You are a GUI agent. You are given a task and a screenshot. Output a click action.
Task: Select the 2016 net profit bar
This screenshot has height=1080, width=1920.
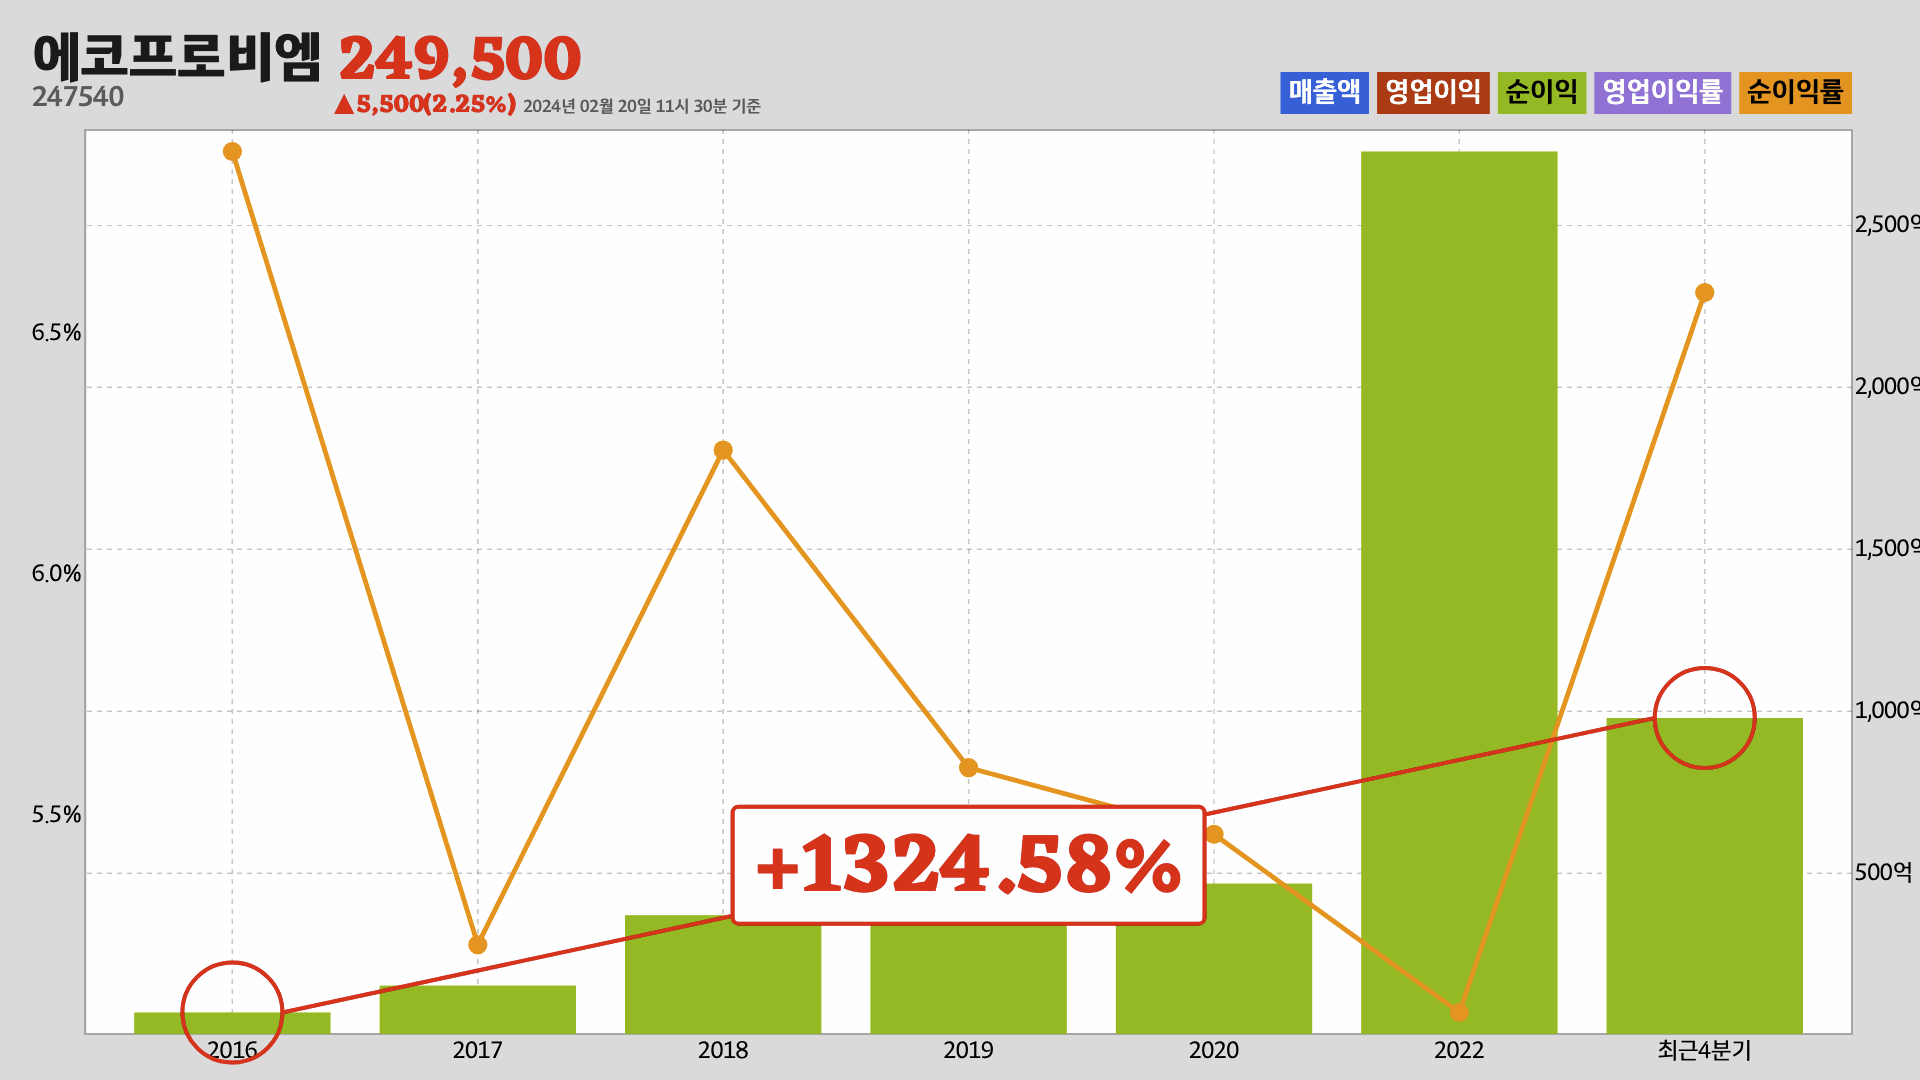coord(232,1023)
